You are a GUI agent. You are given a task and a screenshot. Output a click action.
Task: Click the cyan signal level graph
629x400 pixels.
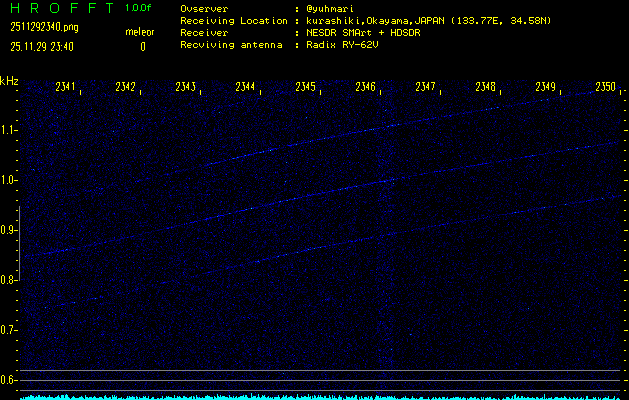point(320,396)
